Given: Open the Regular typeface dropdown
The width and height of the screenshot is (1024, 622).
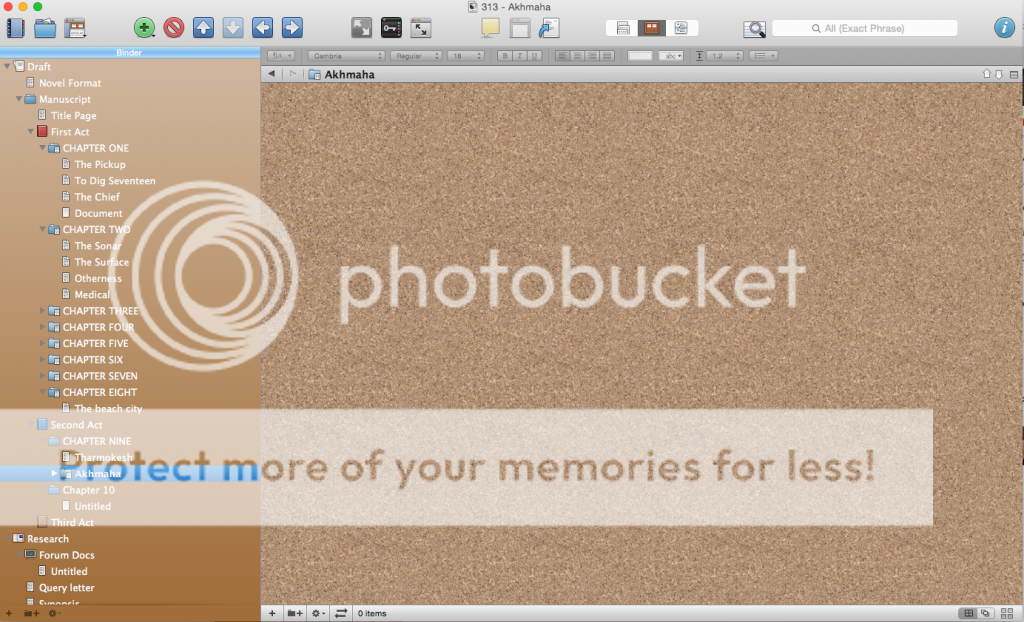Looking at the screenshot, I should tap(416, 56).
